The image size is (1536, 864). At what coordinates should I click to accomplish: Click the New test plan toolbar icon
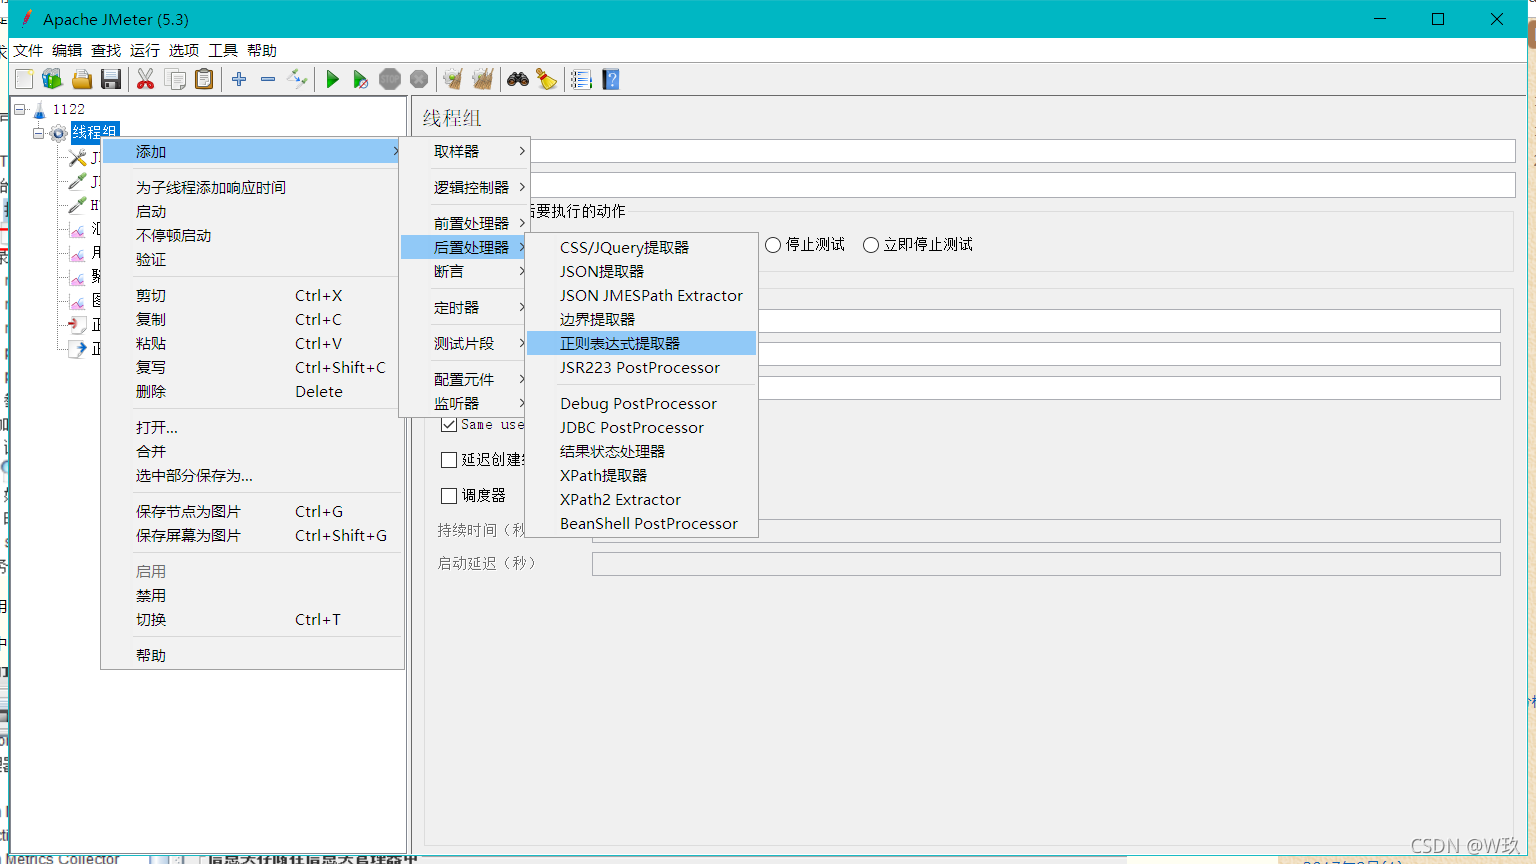24,79
